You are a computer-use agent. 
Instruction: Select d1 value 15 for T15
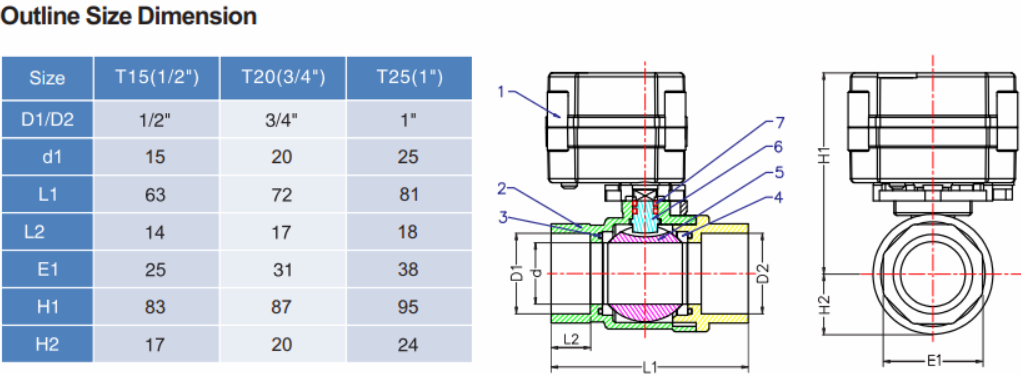[x=156, y=157]
